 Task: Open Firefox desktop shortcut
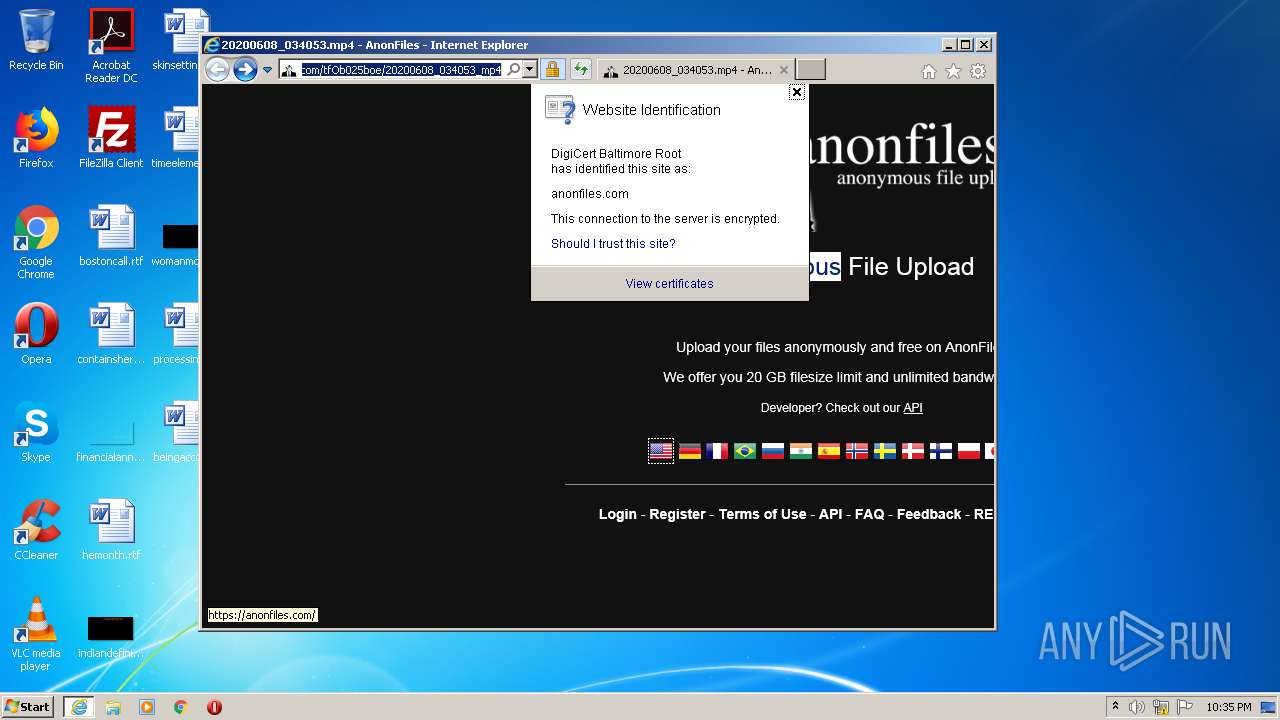click(36, 138)
